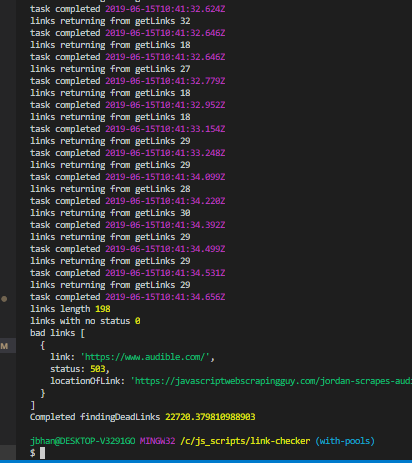
Task: Click timestamp 2019-06-15T10:41:34.099Z
Action: pos(165,177)
